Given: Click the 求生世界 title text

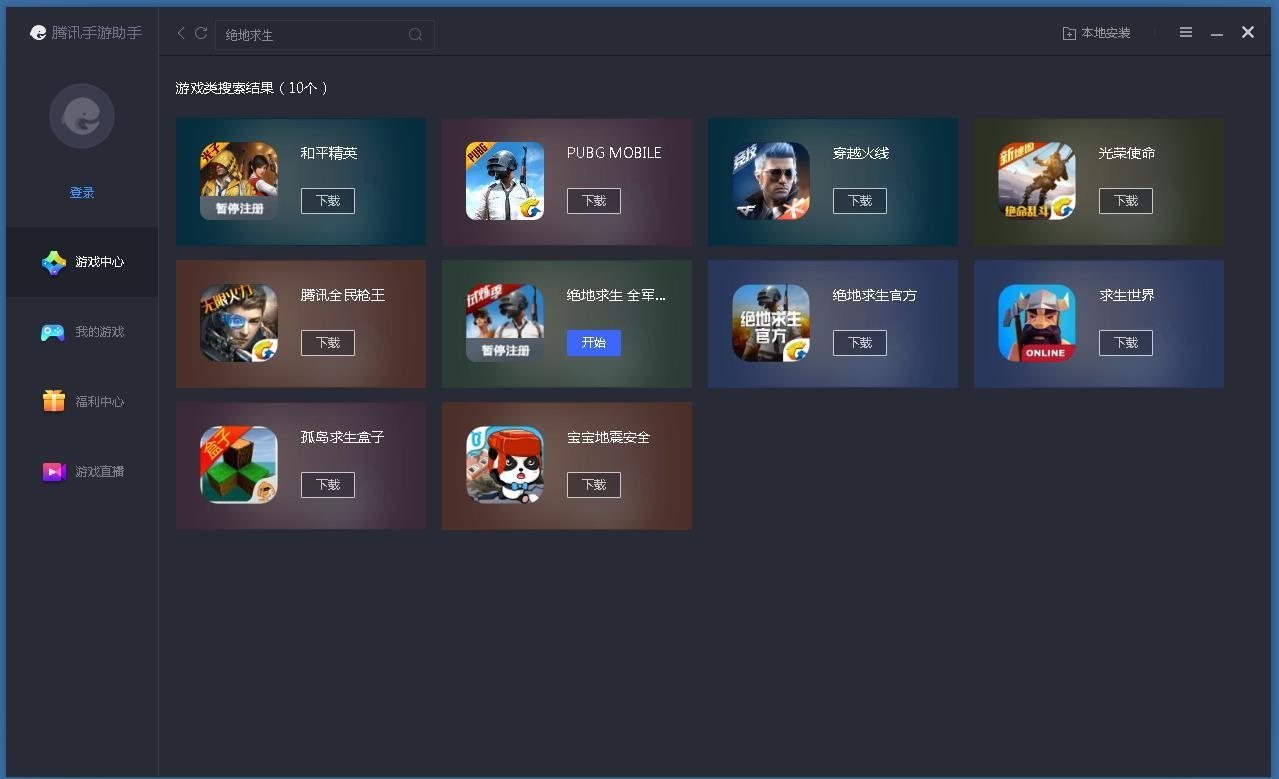Looking at the screenshot, I should [1127, 295].
